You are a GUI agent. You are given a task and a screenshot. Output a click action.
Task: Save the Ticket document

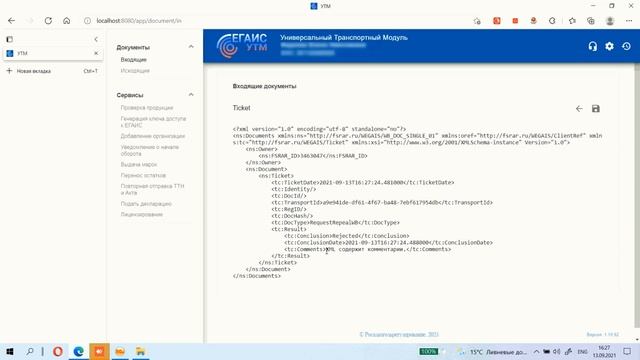point(596,109)
